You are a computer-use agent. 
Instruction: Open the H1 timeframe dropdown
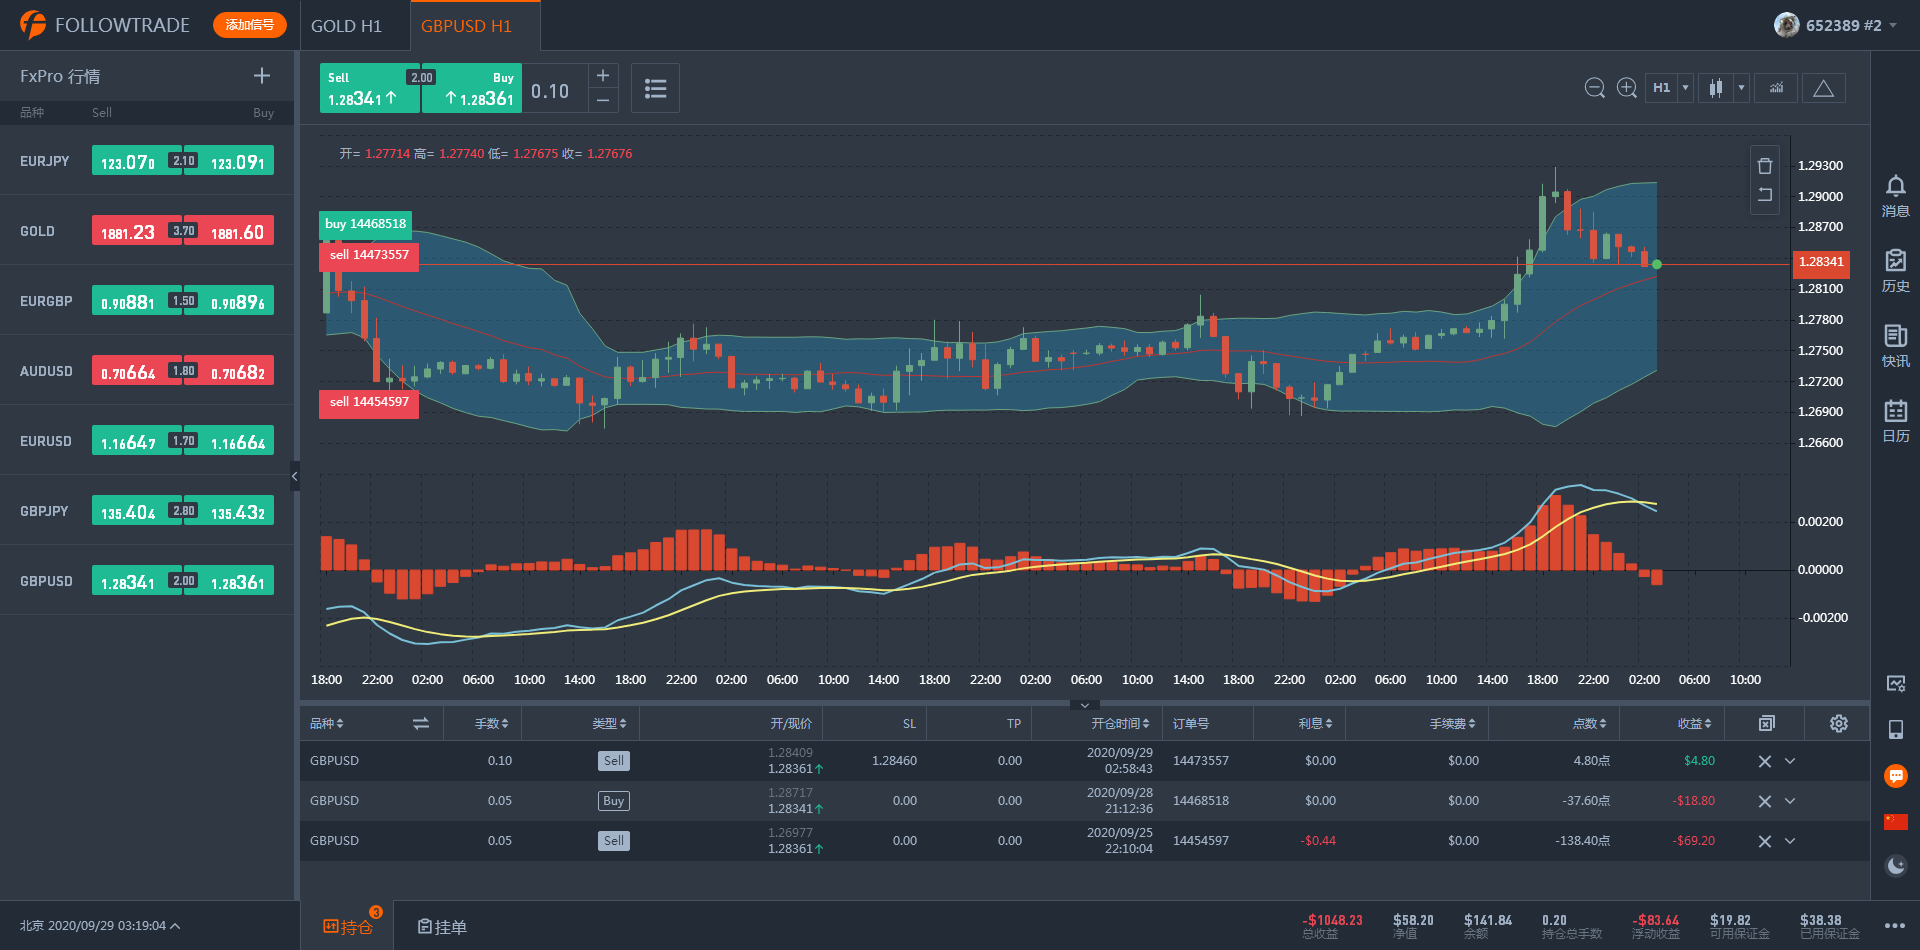1685,88
